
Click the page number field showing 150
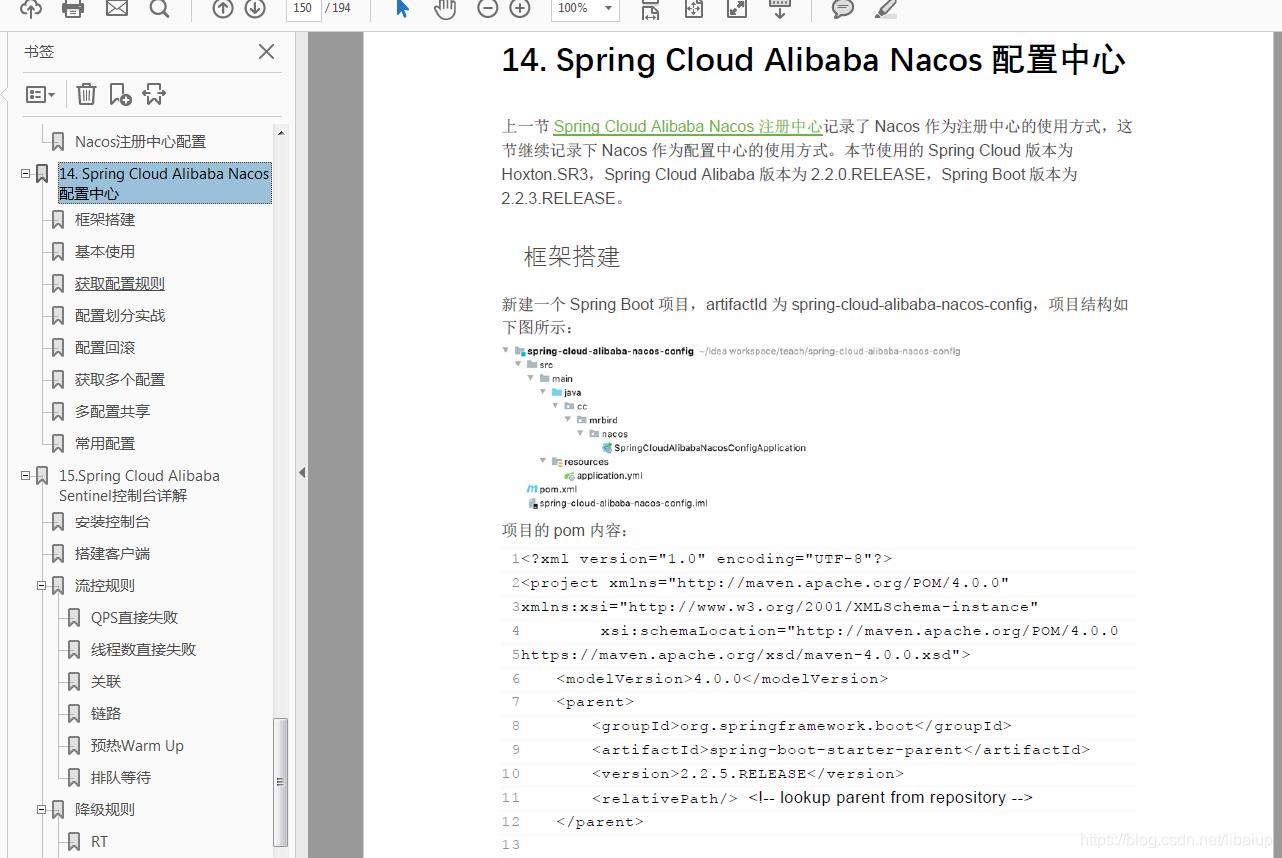pos(303,8)
